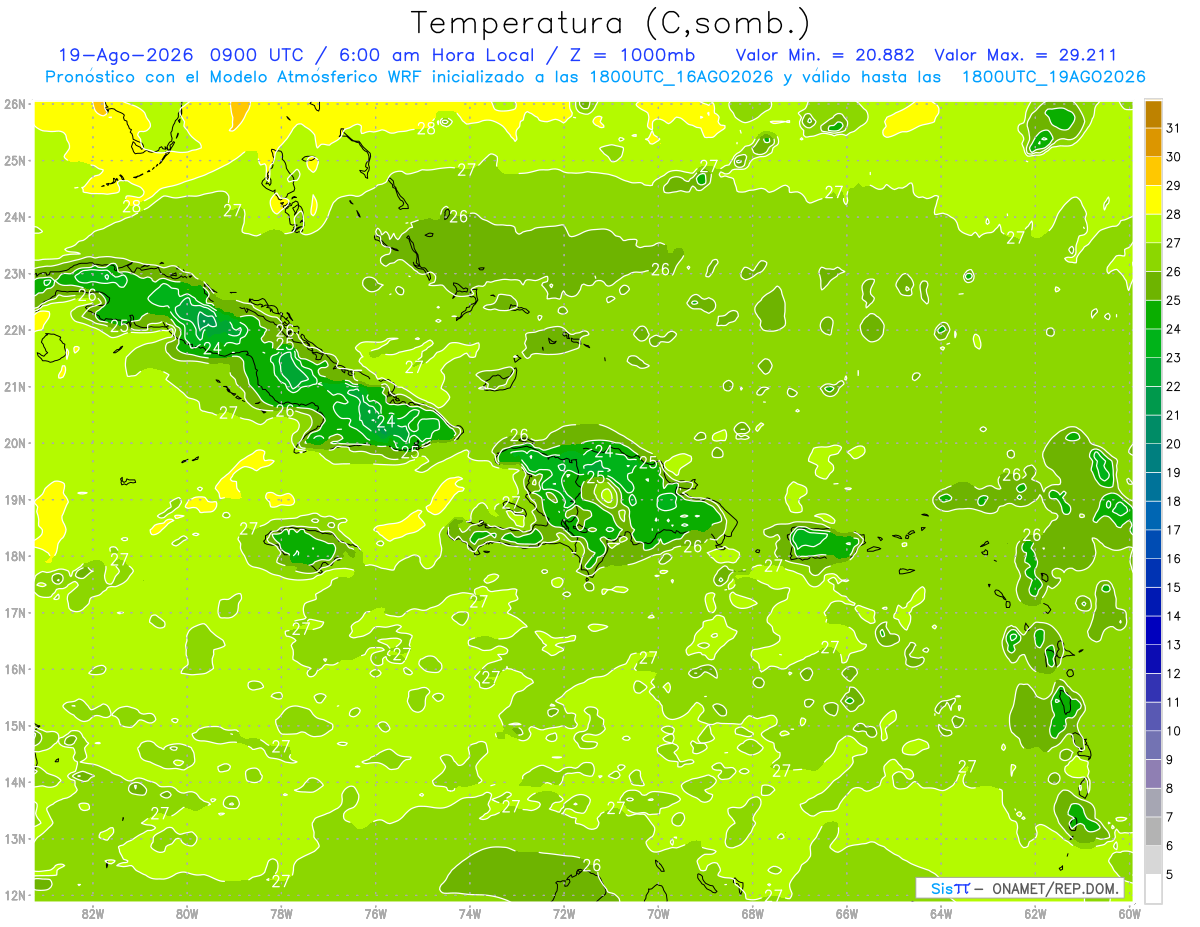Click the longitude axis label "62W"
This screenshot has height=927, width=1200.
tap(1035, 913)
